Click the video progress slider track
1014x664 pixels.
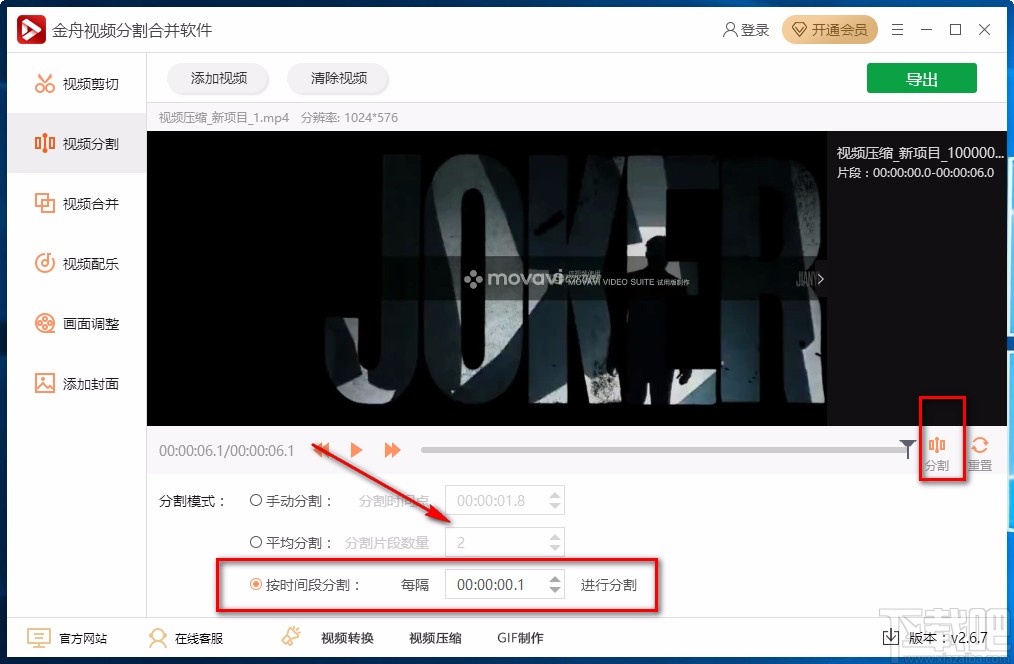point(664,450)
